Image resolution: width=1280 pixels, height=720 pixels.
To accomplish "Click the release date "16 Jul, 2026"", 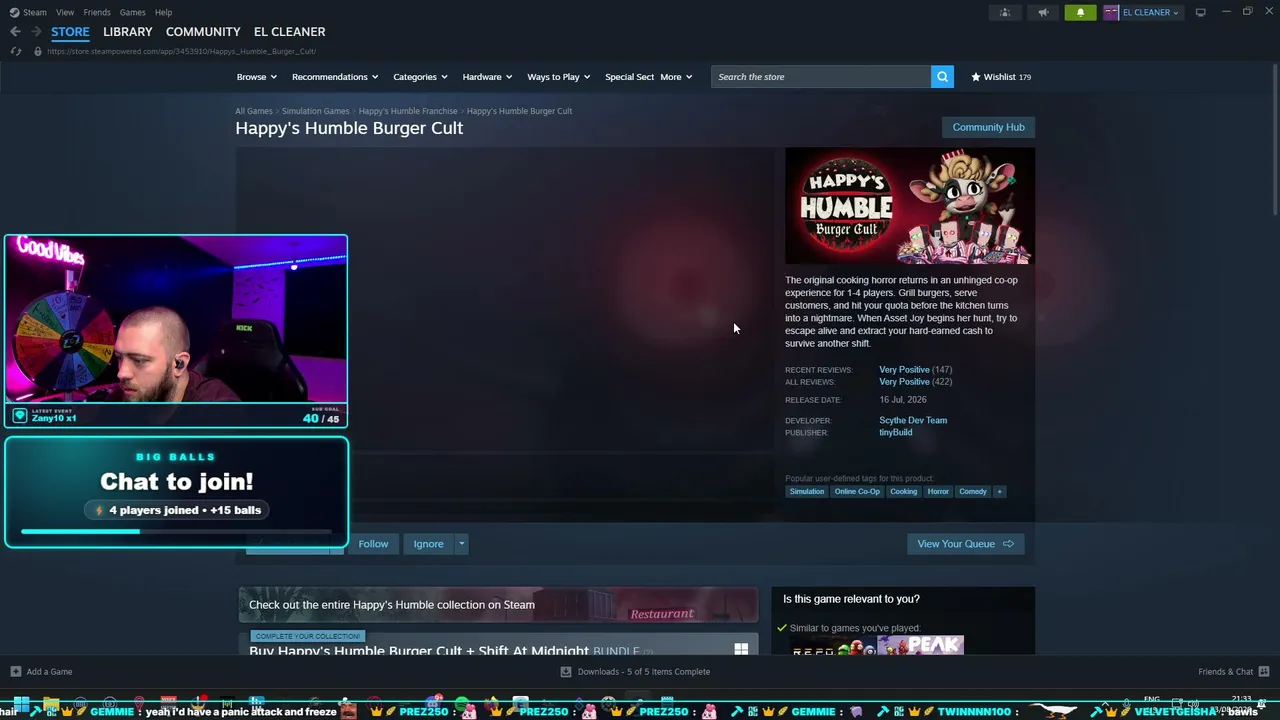I will click(903, 400).
